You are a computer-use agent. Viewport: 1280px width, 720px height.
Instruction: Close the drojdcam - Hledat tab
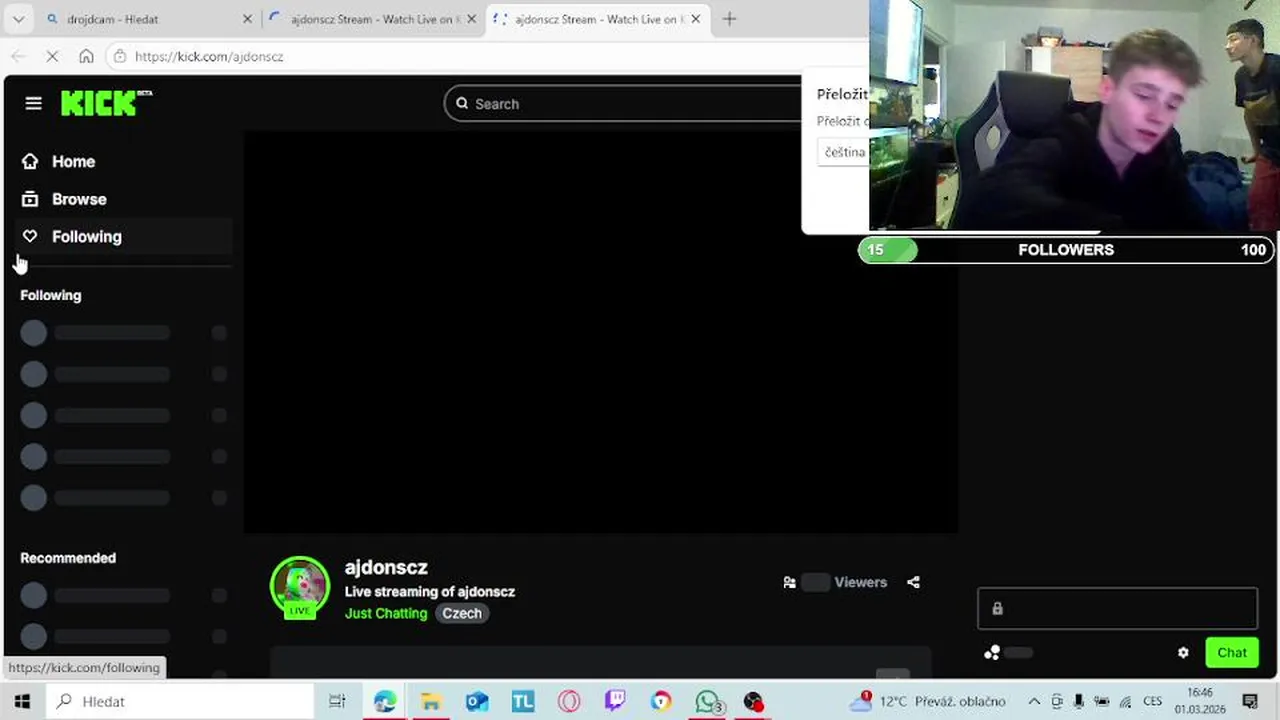point(248,19)
